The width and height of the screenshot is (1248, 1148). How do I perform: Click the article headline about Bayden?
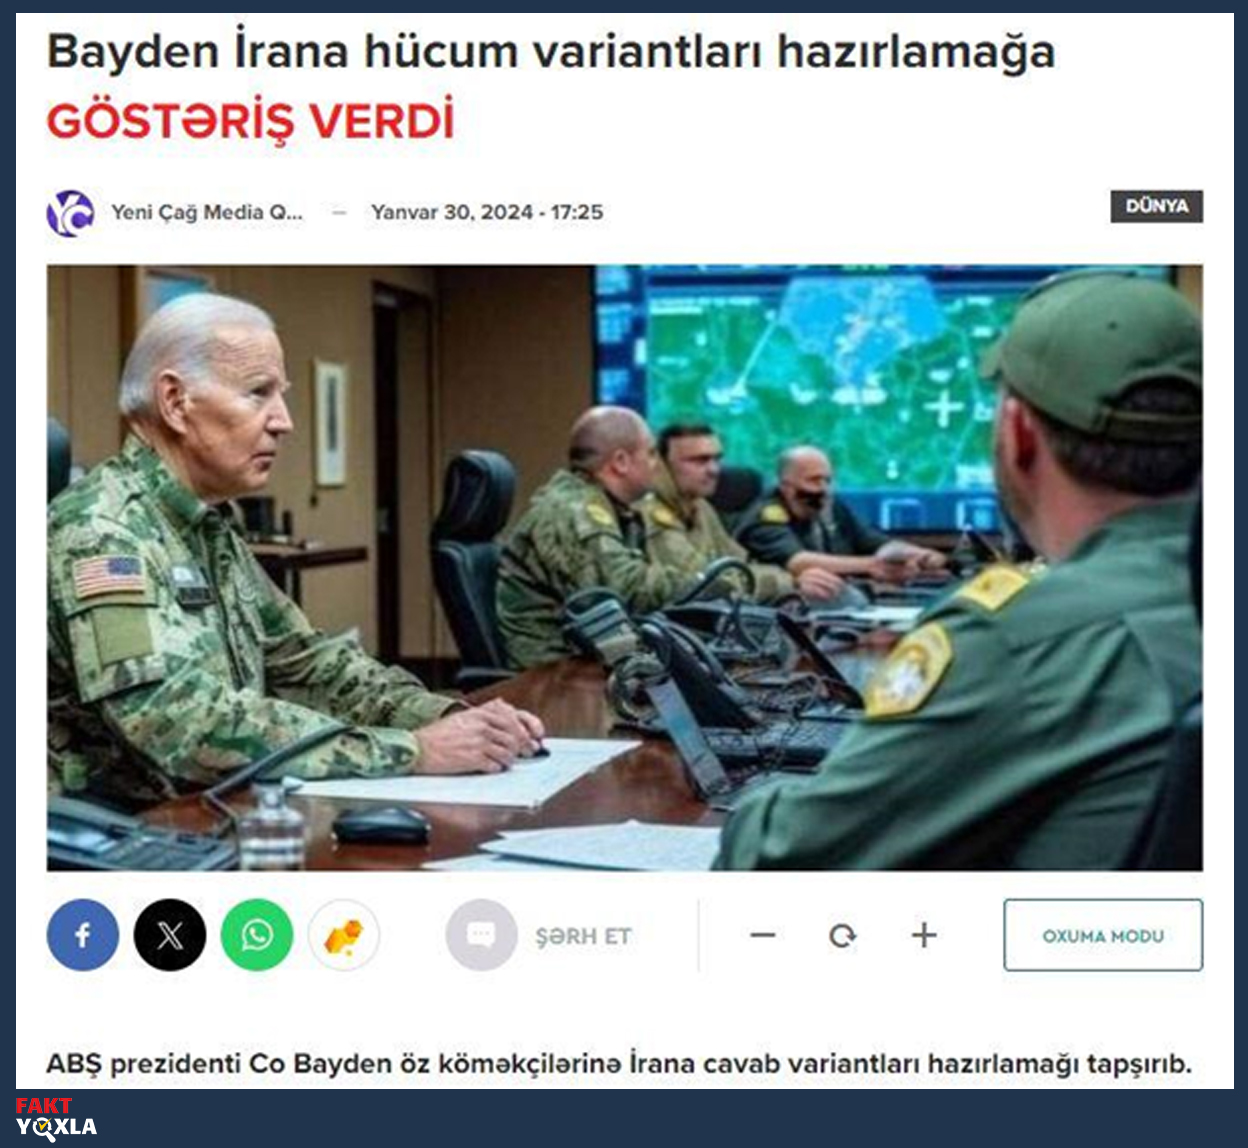551,52
